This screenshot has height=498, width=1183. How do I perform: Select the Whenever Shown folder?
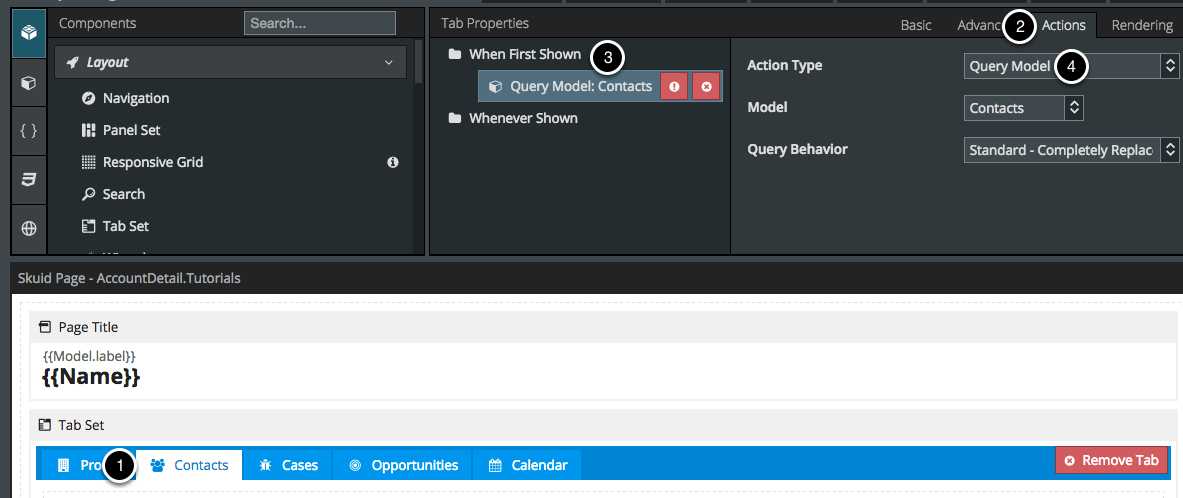coord(523,118)
